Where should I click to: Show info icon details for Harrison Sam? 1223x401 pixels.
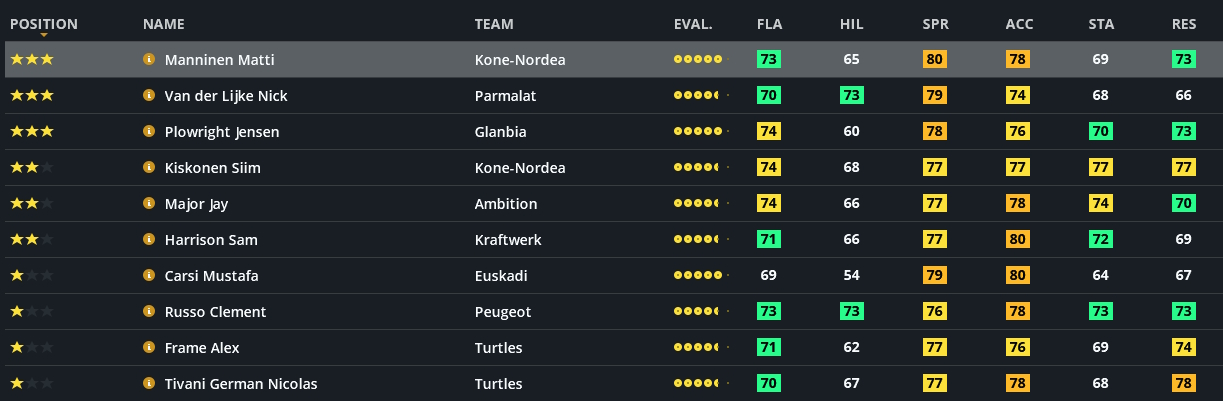(x=149, y=240)
